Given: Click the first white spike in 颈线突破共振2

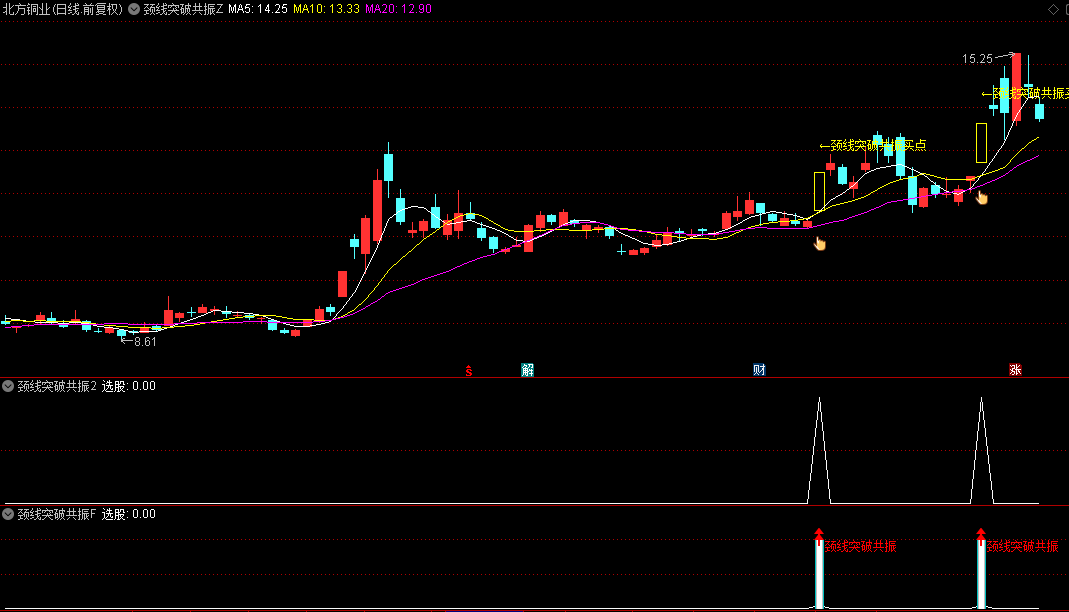Looking at the screenshot, I should (x=819, y=450).
